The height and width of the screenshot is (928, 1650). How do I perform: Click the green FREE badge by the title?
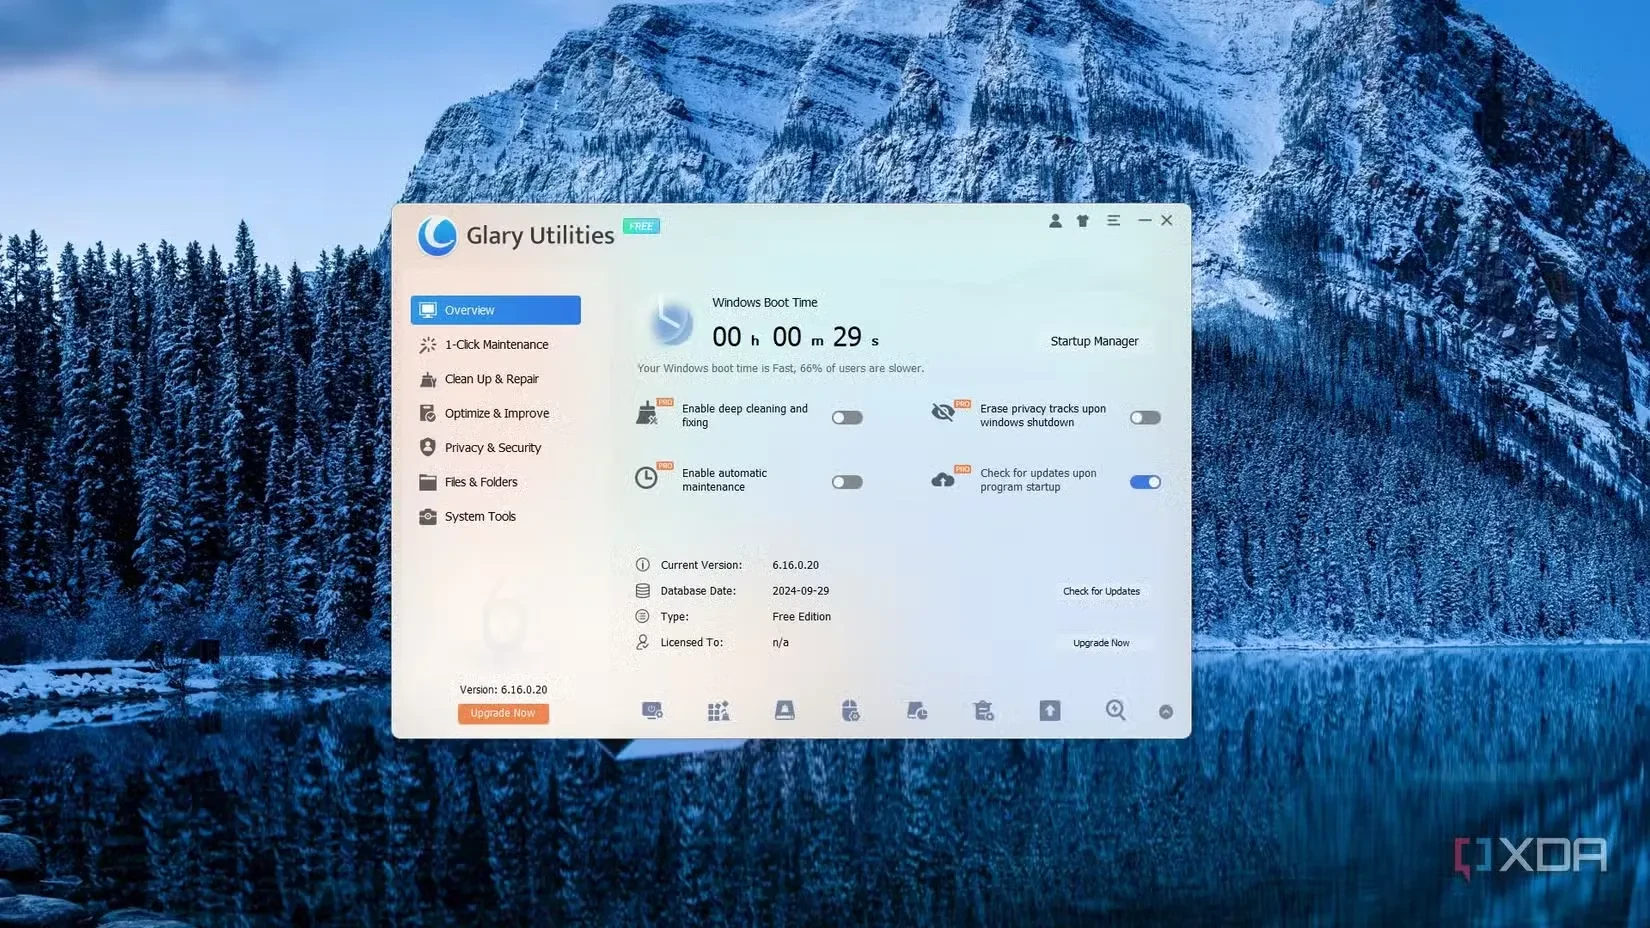tap(641, 226)
